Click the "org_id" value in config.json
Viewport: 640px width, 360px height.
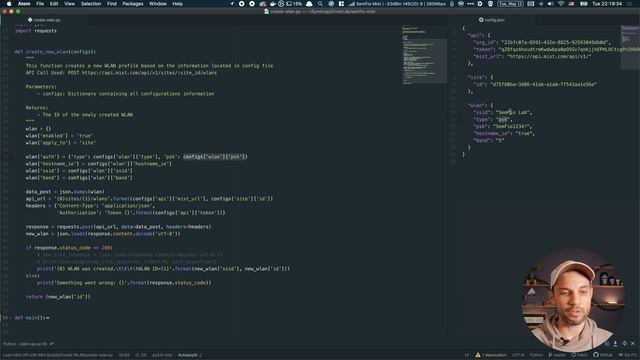(x=556, y=42)
